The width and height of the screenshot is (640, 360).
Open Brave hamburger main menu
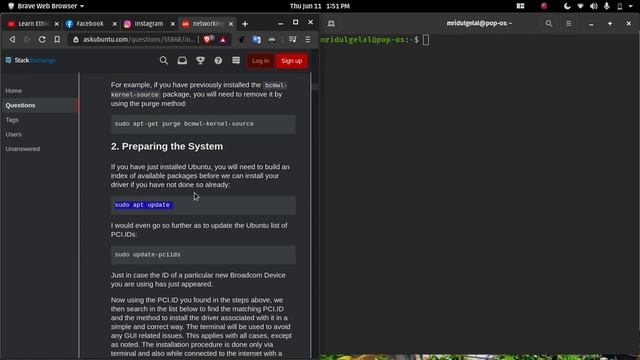pos(308,40)
